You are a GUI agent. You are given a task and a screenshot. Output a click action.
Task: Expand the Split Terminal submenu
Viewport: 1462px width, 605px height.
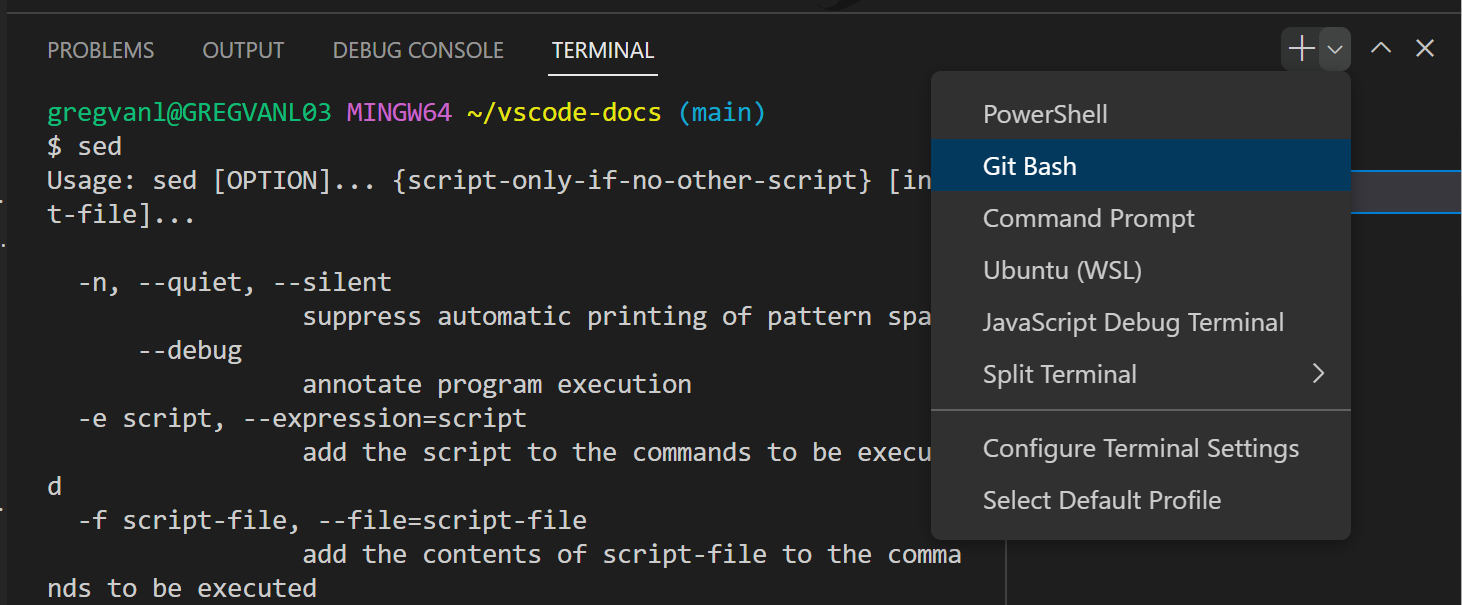point(1318,373)
